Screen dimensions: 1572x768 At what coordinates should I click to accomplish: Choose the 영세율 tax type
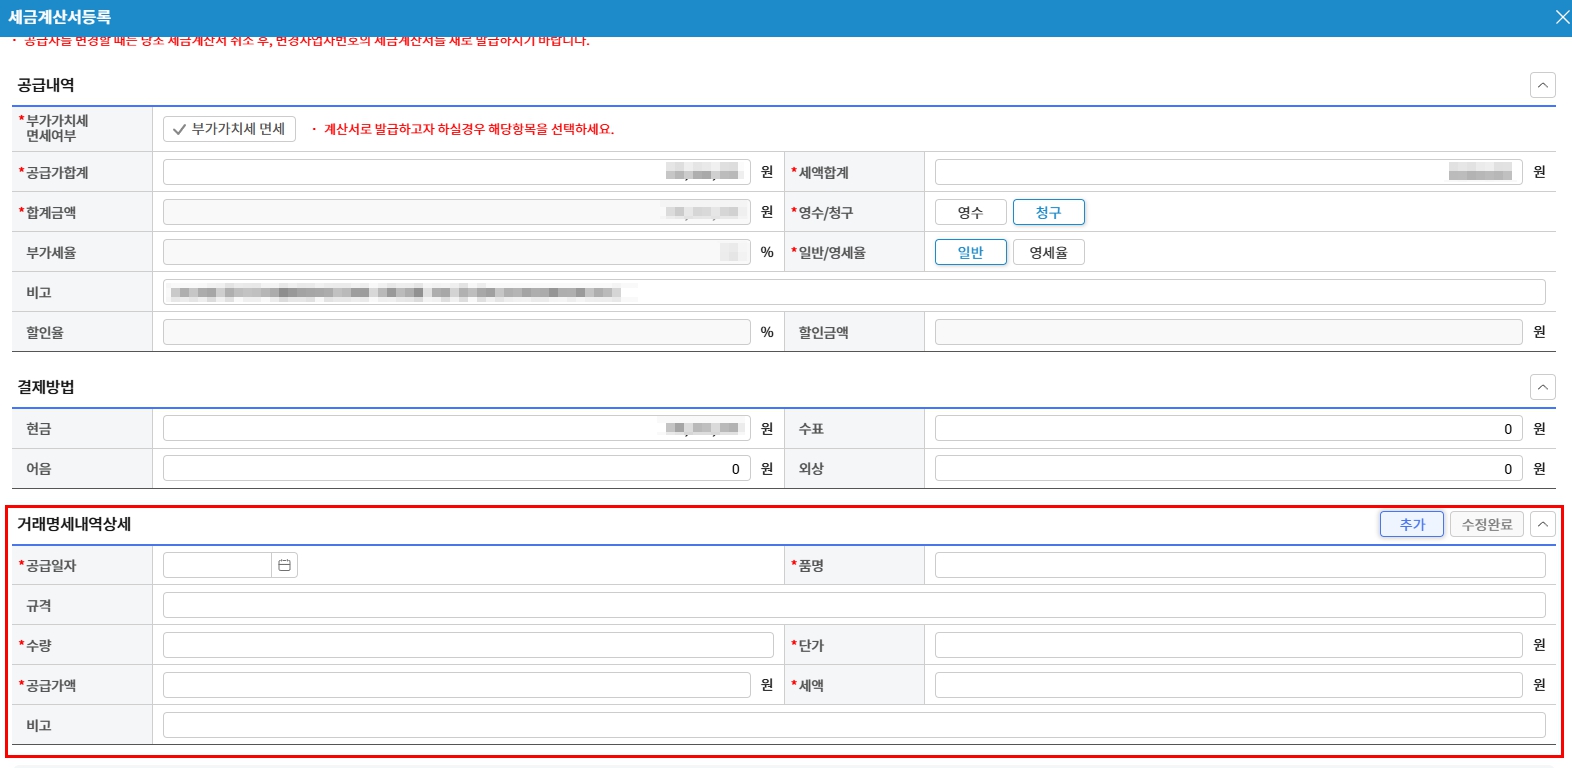coord(1048,252)
